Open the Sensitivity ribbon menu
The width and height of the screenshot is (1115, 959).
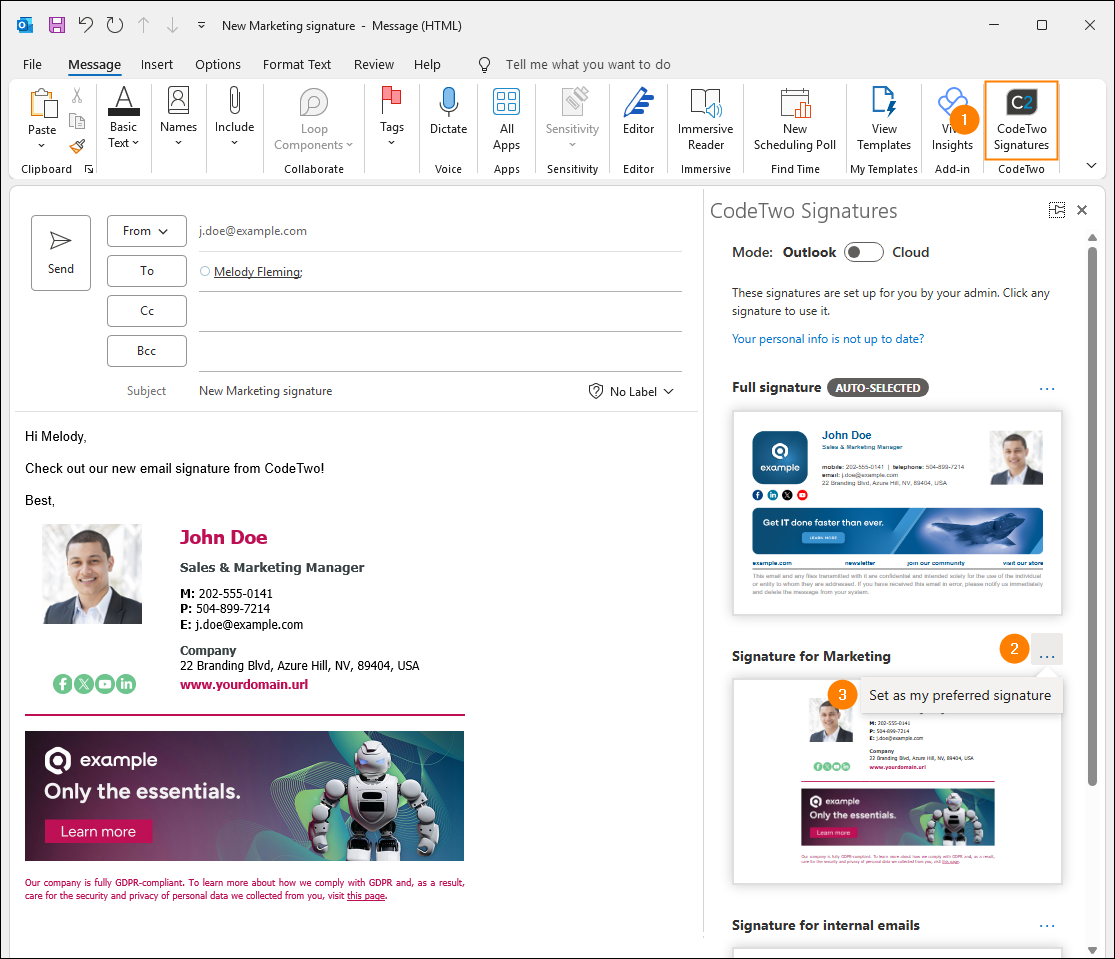click(x=572, y=119)
